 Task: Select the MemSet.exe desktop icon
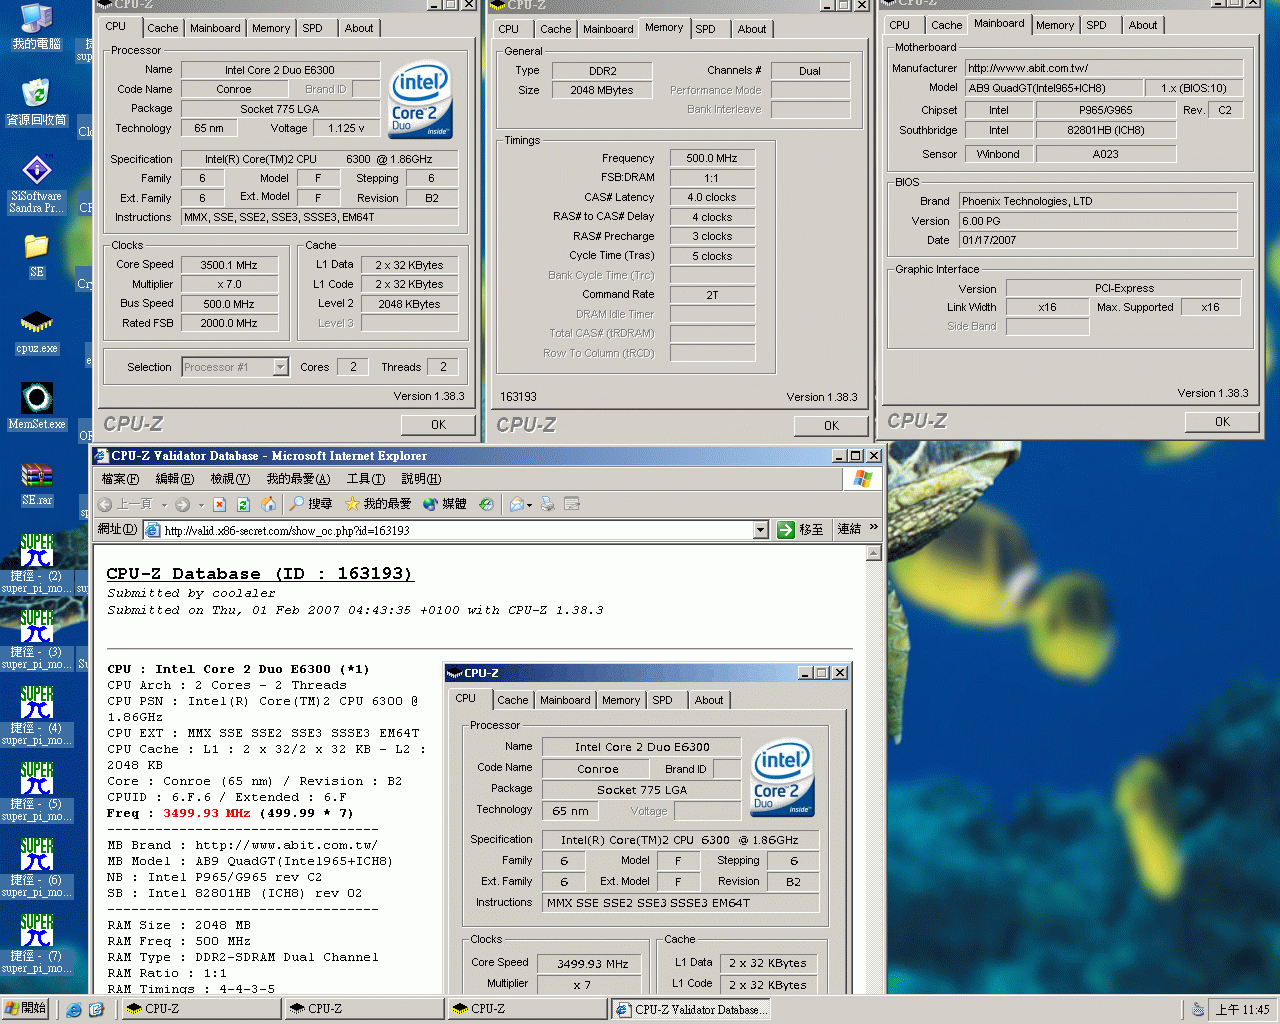37,406
